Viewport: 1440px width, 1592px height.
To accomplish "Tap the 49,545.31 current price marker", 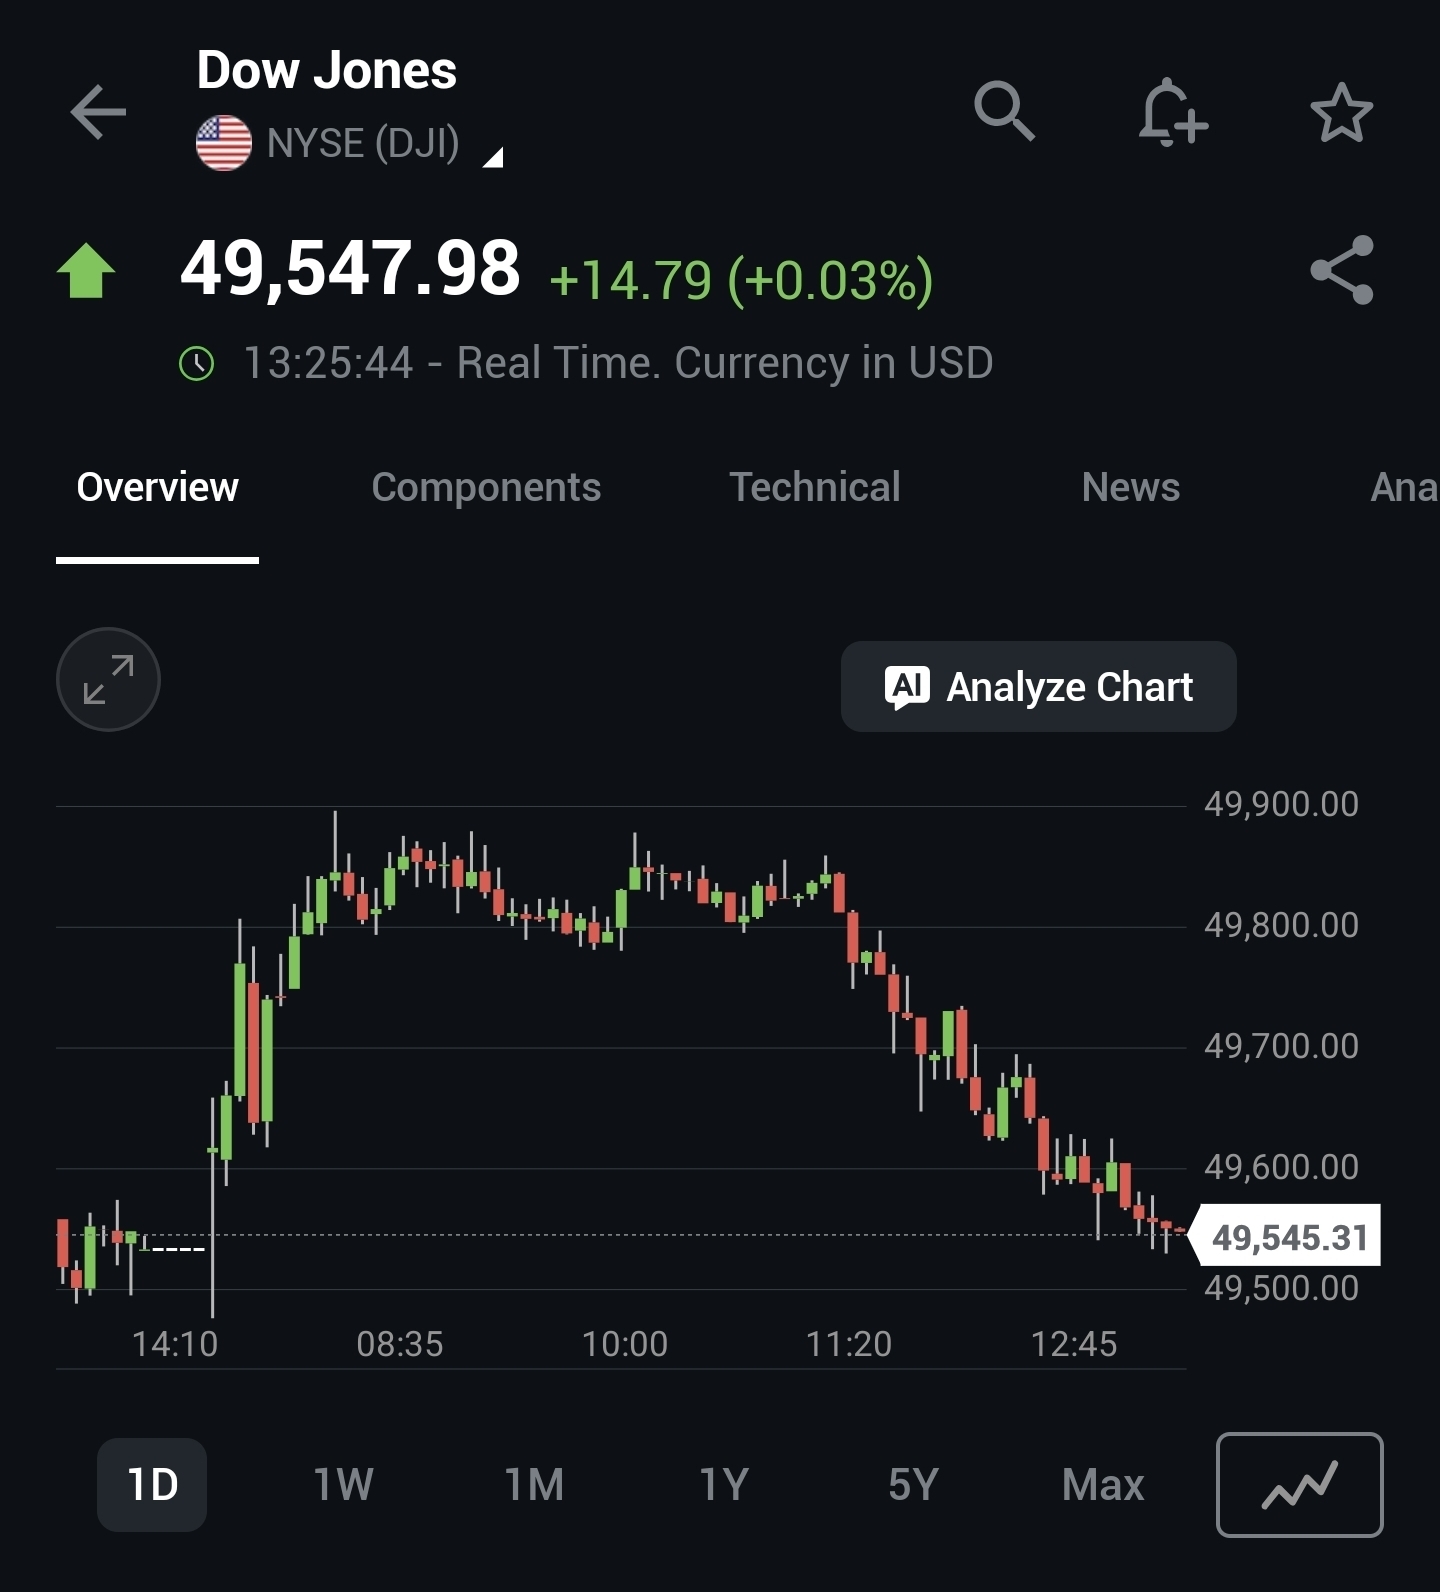I will (1289, 1237).
